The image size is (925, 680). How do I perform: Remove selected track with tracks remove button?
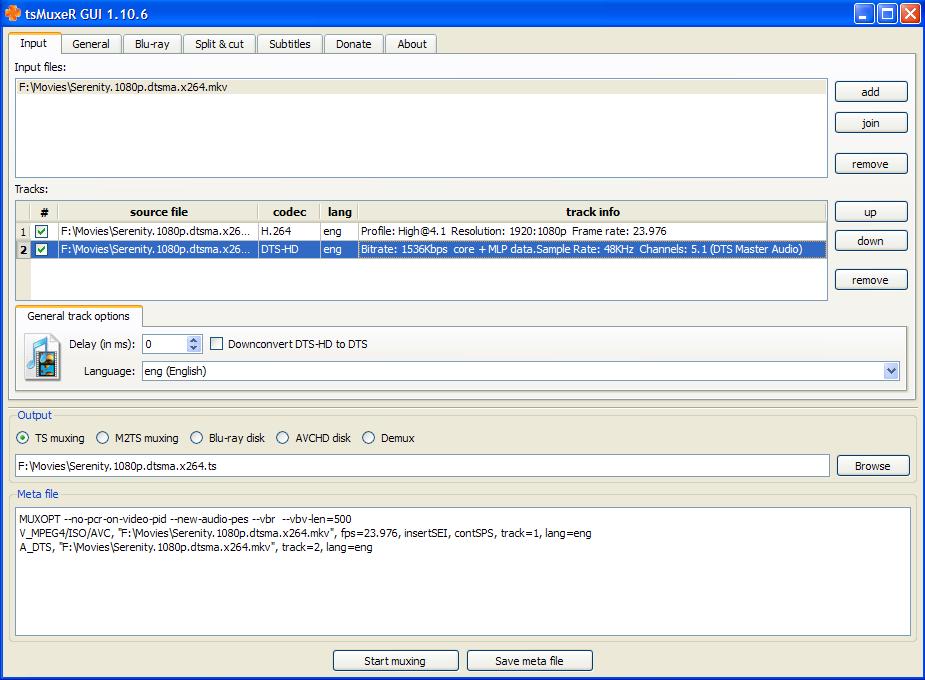[871, 280]
